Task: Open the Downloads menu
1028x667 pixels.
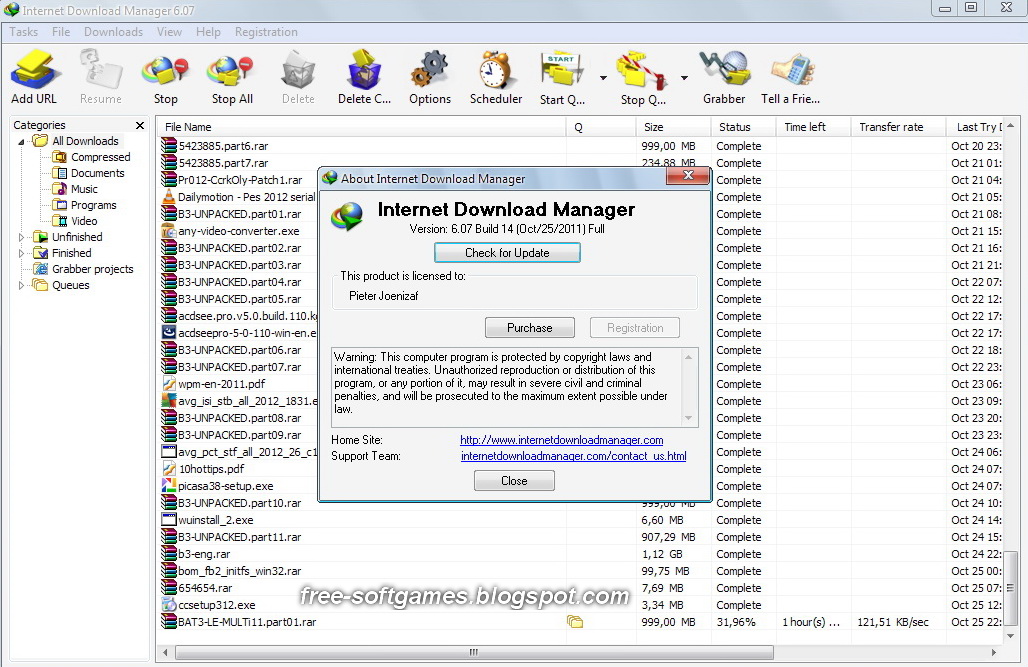Action: 113,32
